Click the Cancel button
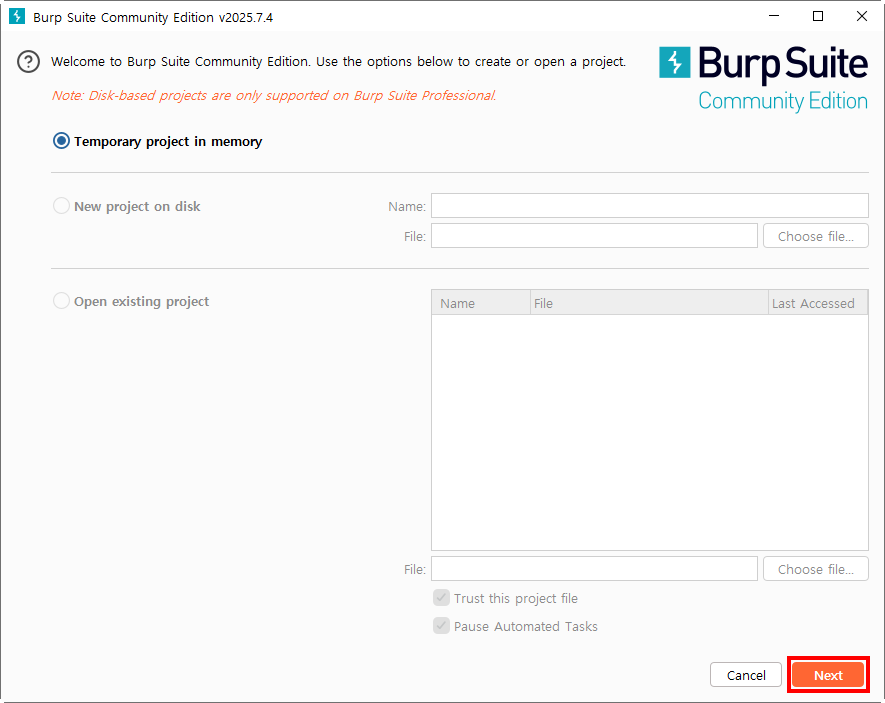Viewport: 885px width, 703px height. click(x=746, y=675)
